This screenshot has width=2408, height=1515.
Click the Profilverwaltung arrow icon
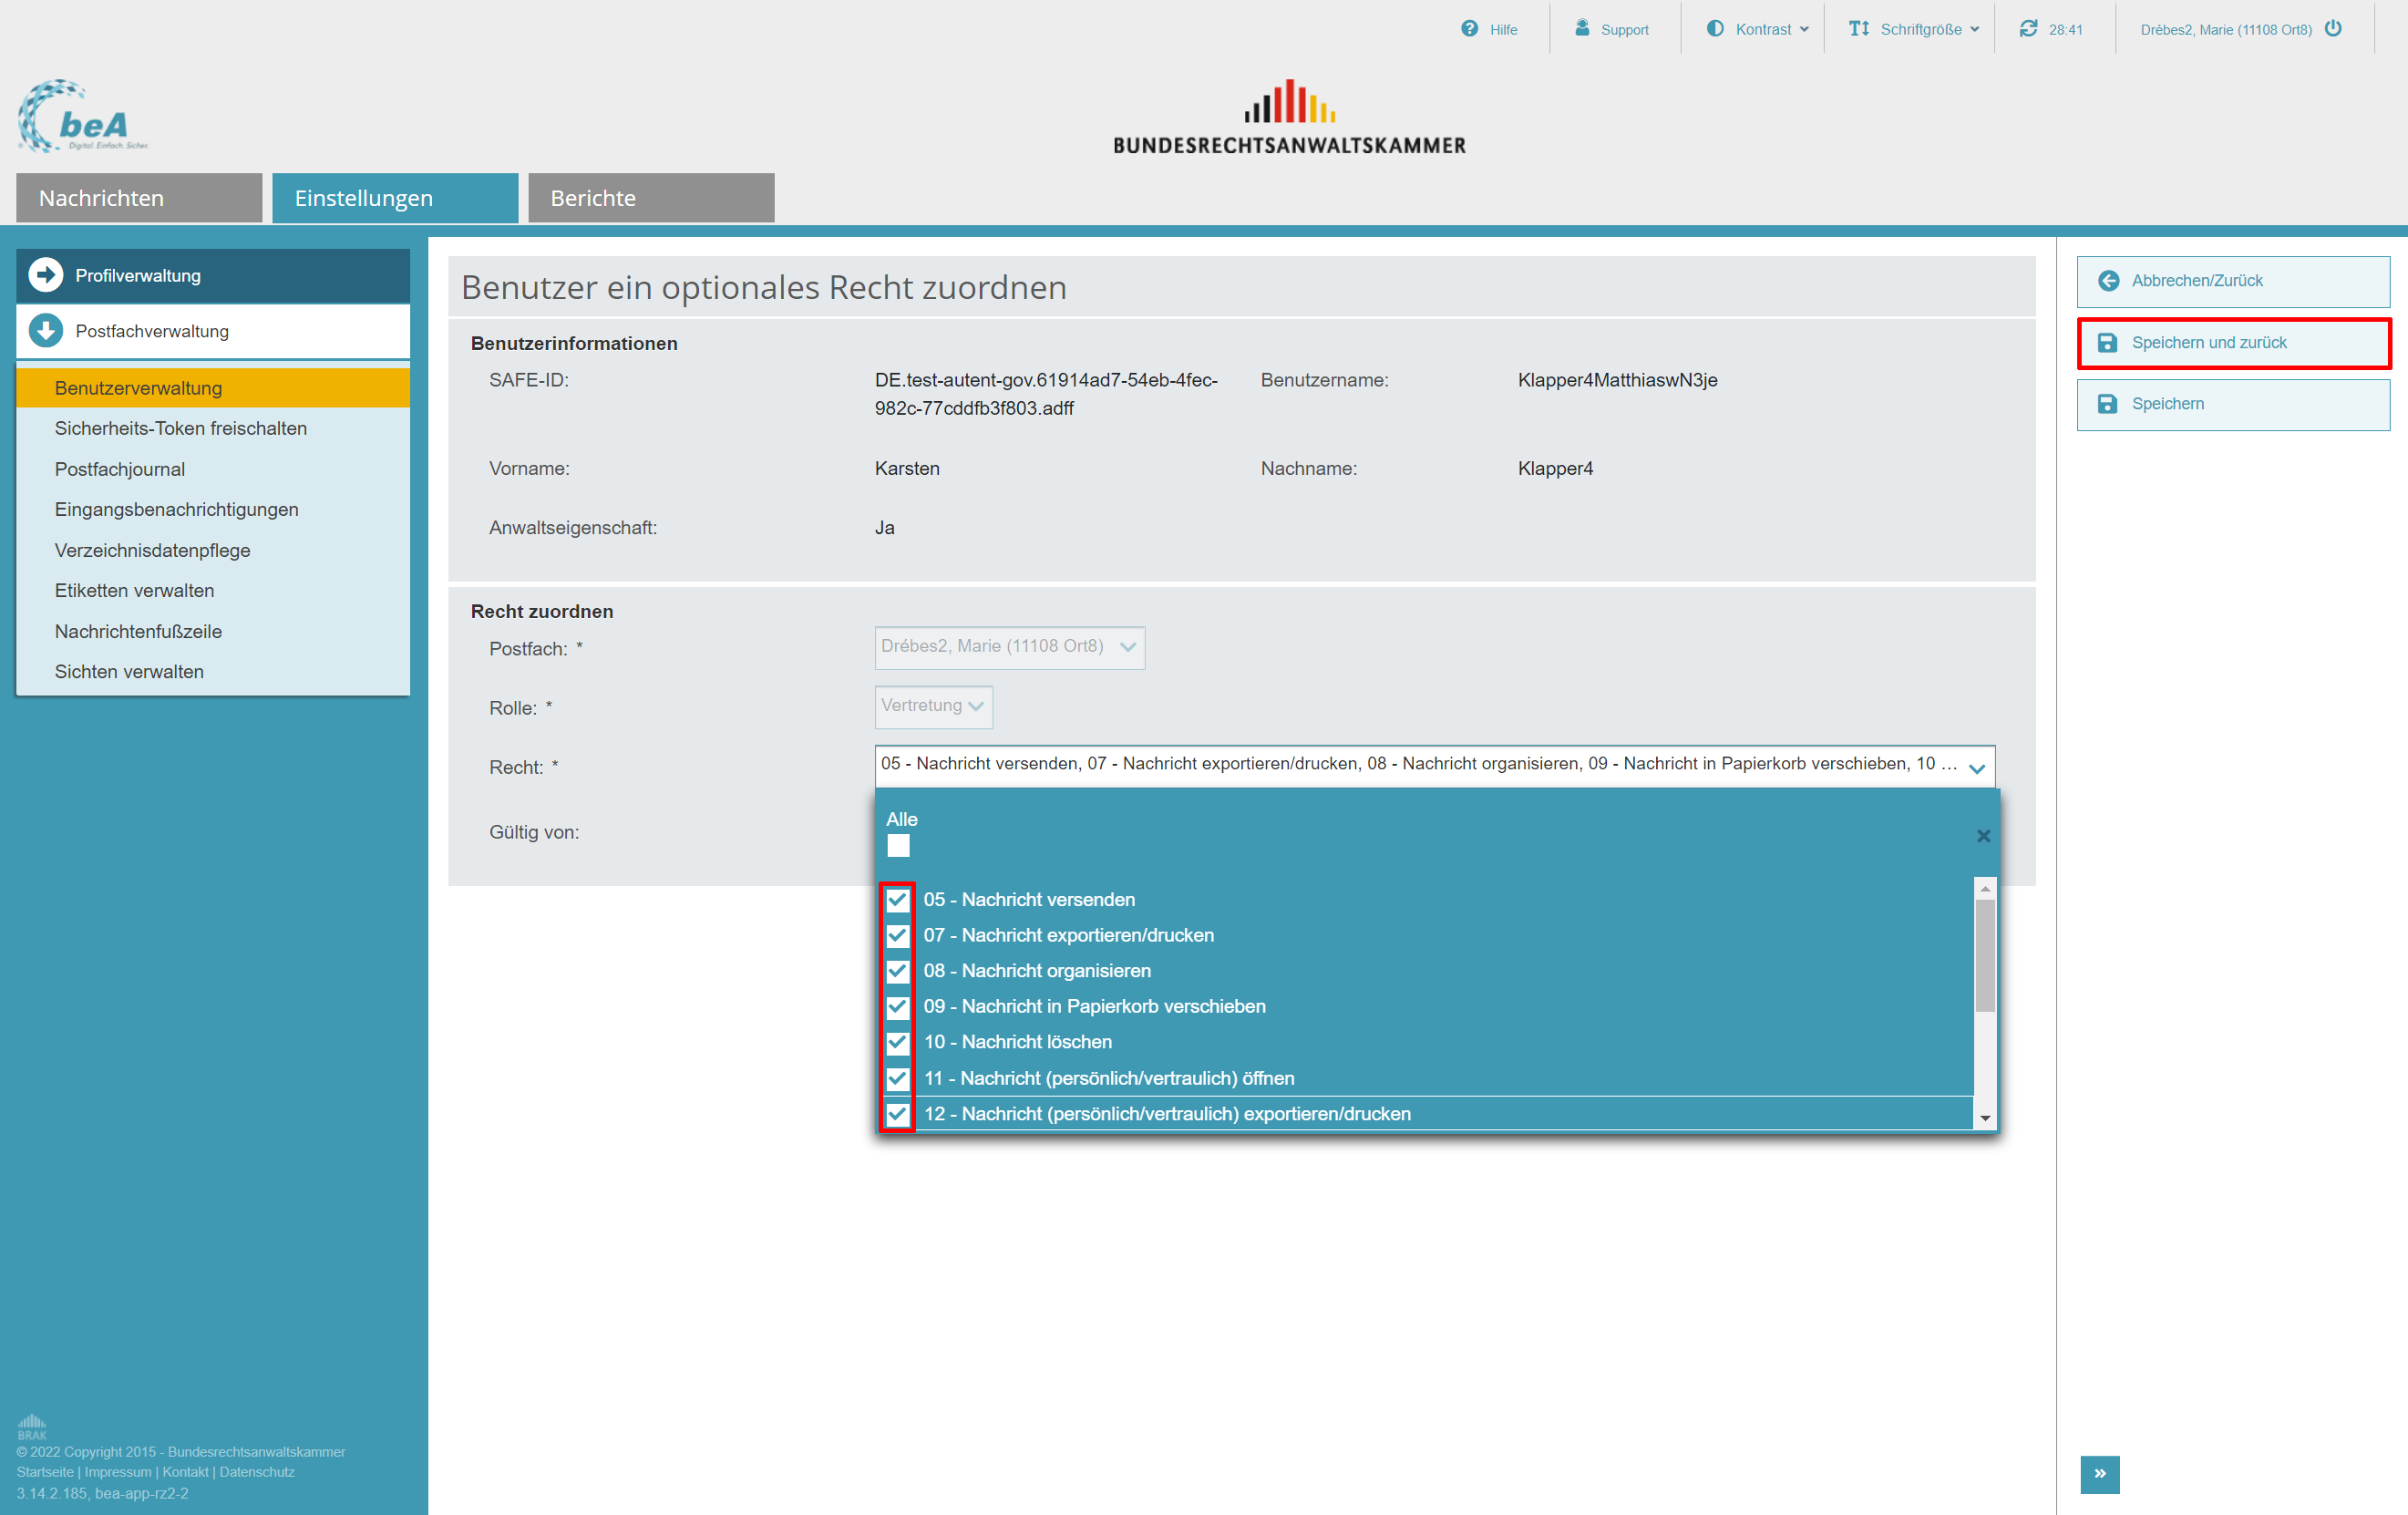point(45,275)
